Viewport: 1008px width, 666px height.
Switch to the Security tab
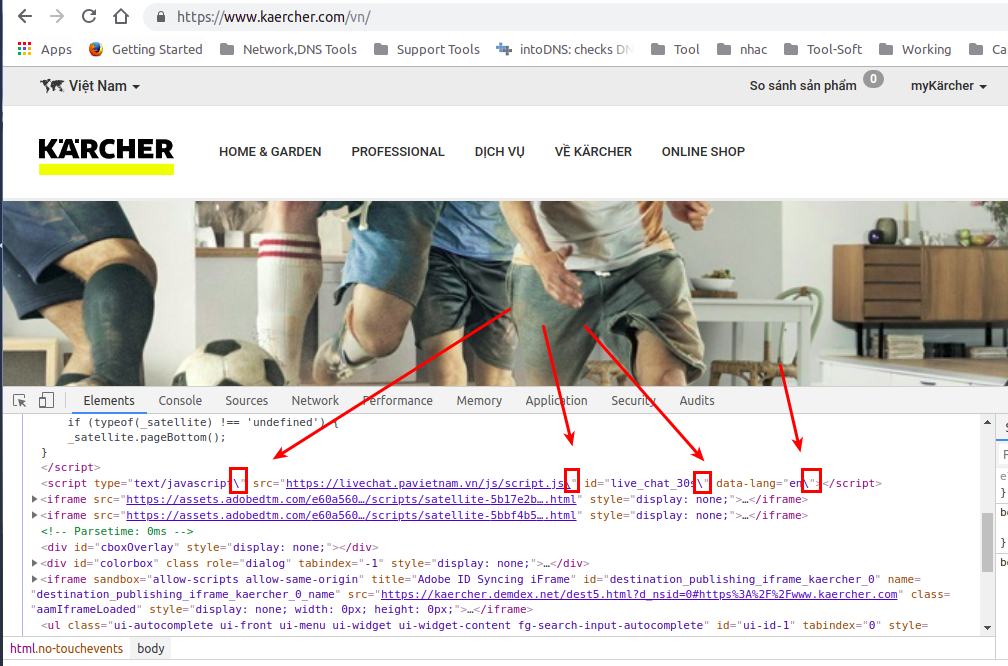[633, 400]
